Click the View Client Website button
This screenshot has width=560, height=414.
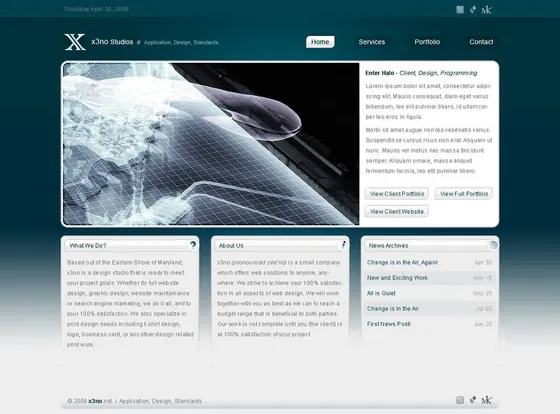pos(397,211)
